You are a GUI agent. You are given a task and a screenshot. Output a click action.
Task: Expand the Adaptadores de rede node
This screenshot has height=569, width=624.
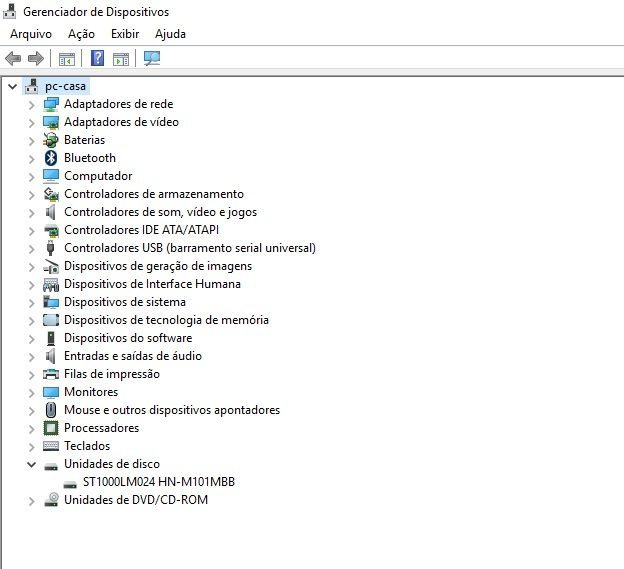(x=31, y=105)
